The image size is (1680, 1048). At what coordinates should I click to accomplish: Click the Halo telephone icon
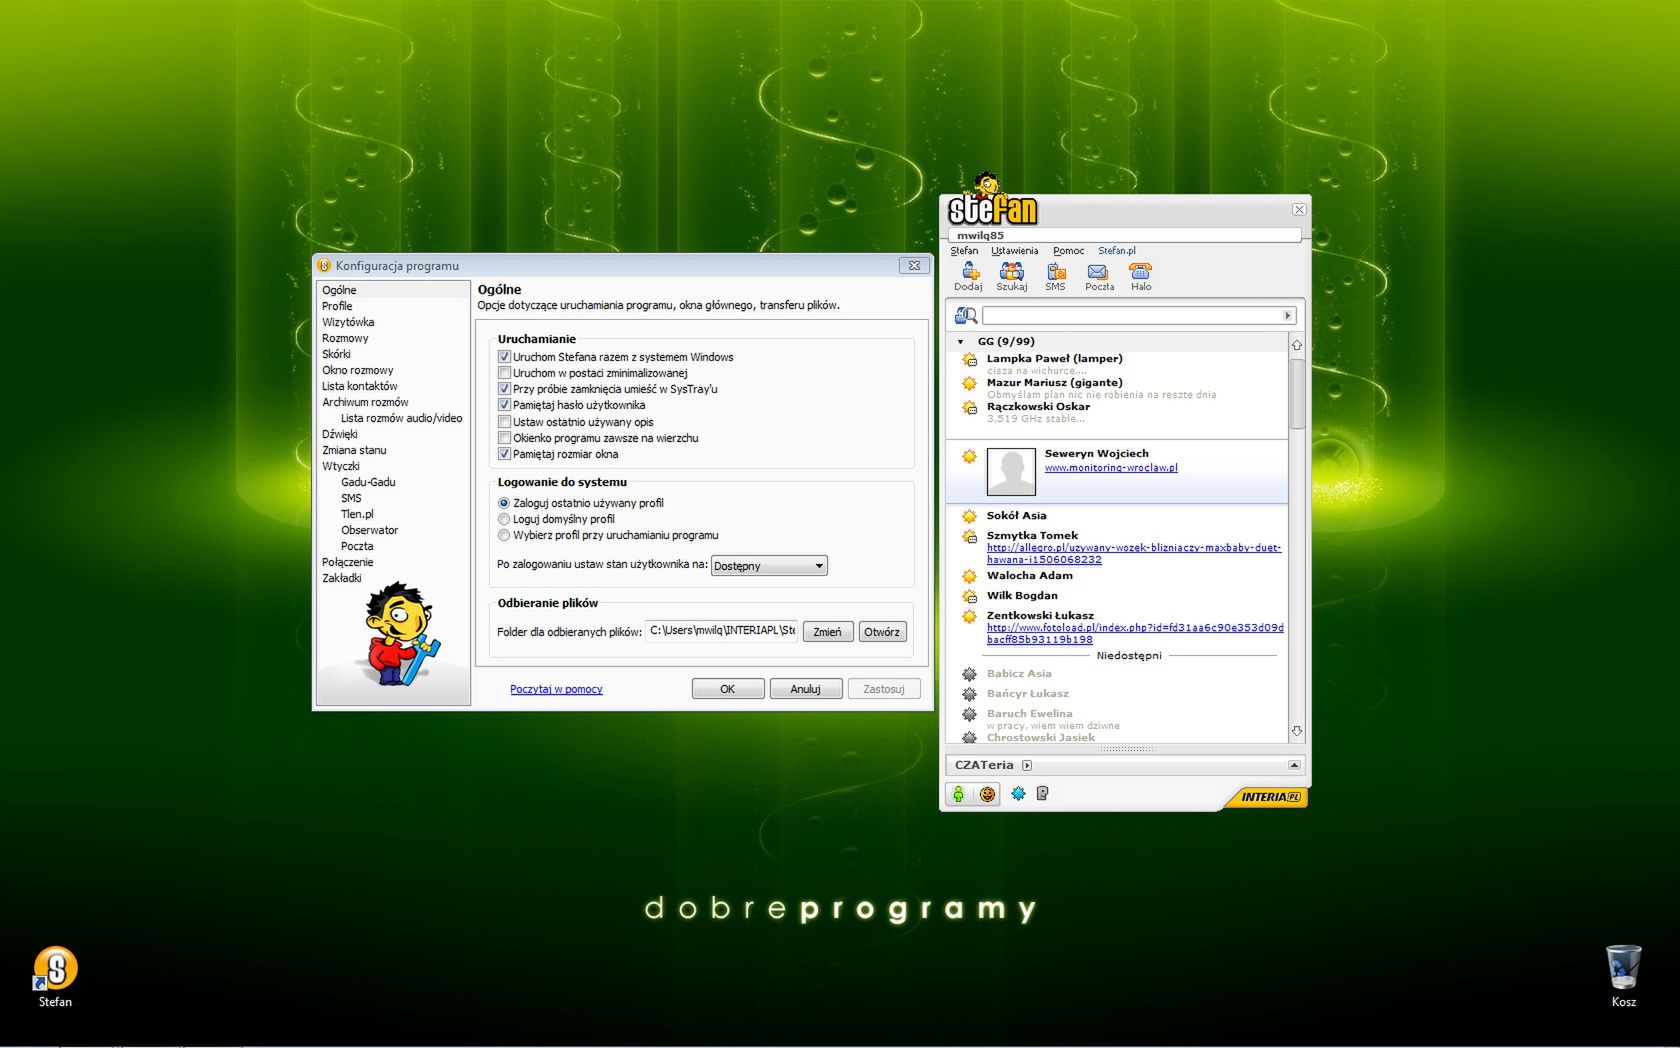[1140, 272]
